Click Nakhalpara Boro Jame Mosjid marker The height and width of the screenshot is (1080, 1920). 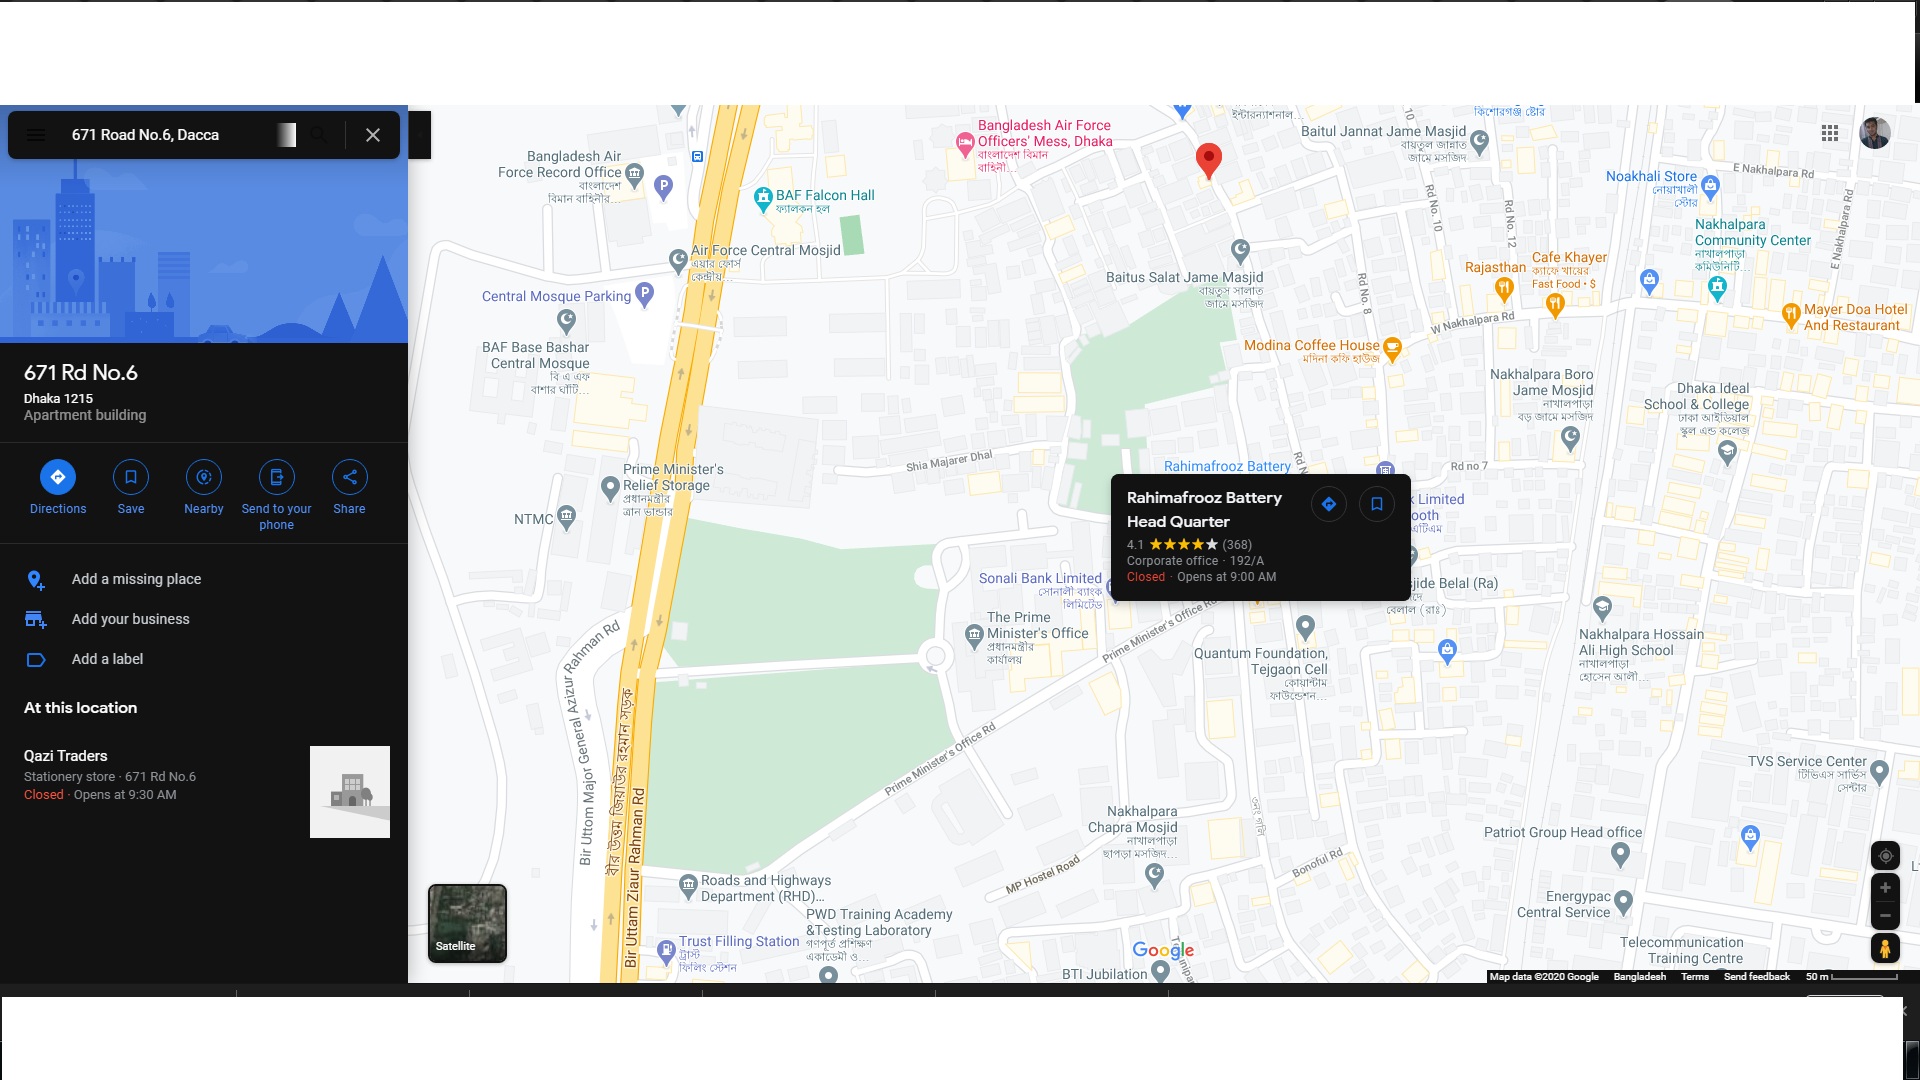pyautogui.click(x=1570, y=436)
